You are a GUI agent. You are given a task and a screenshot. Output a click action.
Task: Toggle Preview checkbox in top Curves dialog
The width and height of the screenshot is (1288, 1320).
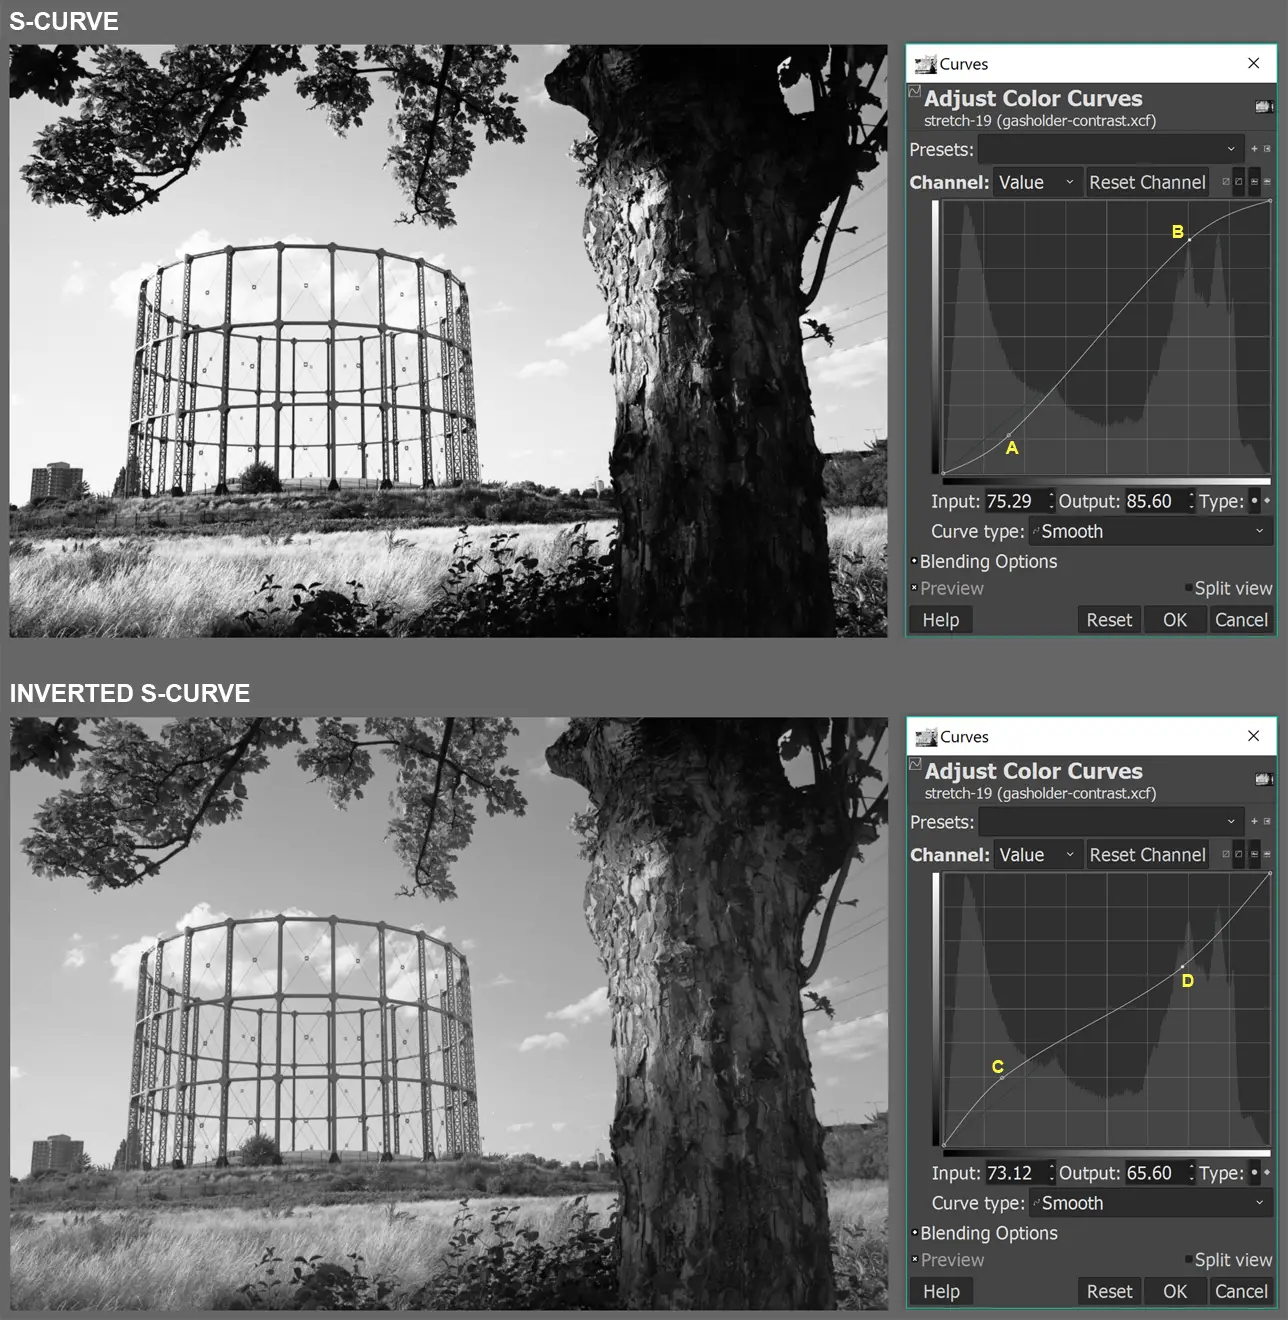click(x=914, y=588)
